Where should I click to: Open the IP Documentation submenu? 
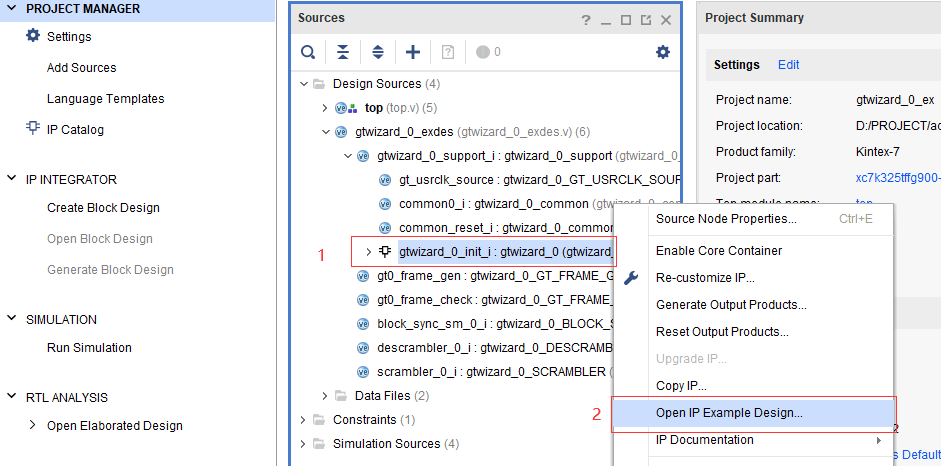pos(753,440)
